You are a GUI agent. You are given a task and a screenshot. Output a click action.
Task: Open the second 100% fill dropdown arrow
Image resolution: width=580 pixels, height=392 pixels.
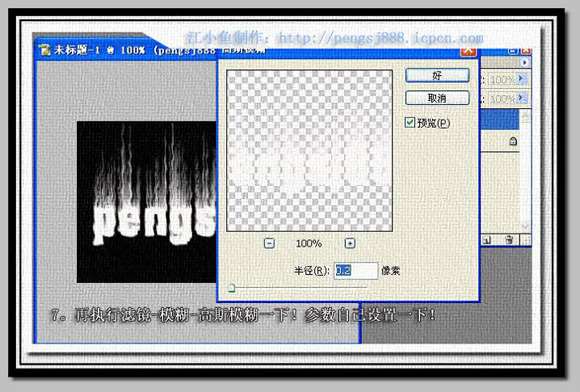522,98
